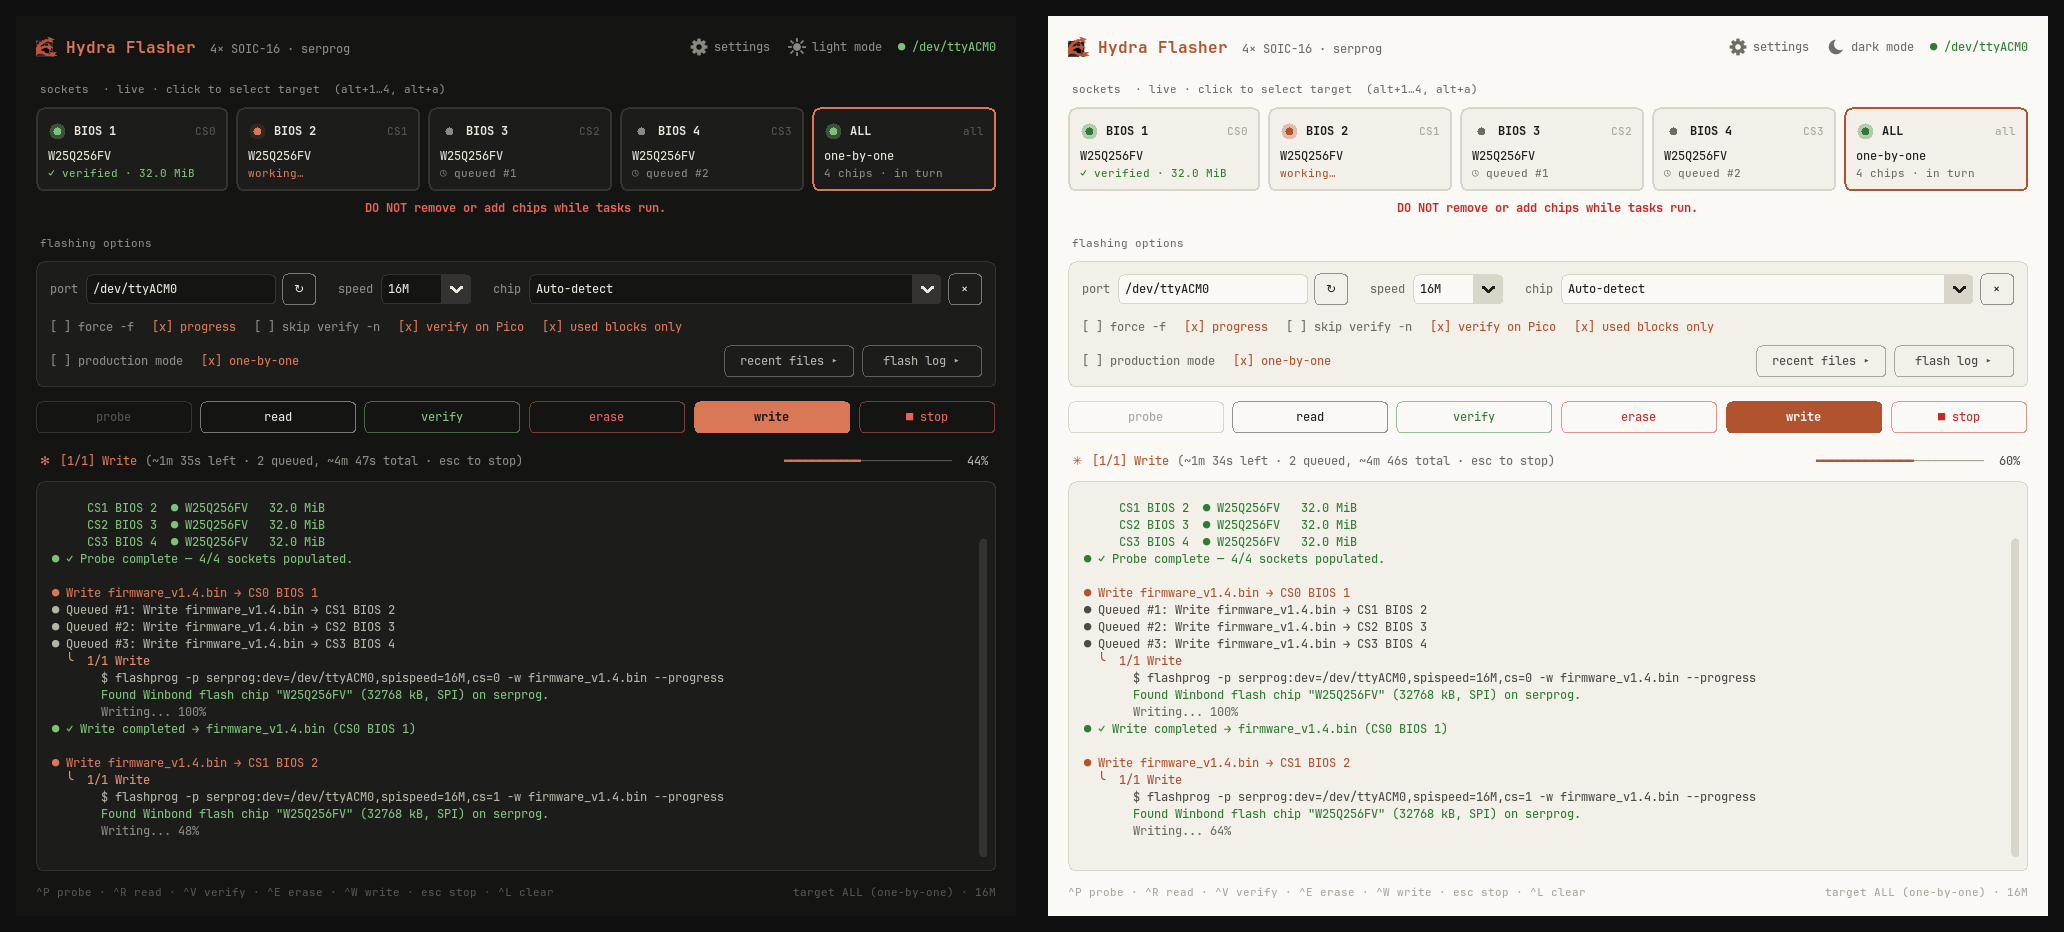This screenshot has height=932, width=2064.
Task: Toggle skip verify -n in light window
Action: (x=1349, y=327)
